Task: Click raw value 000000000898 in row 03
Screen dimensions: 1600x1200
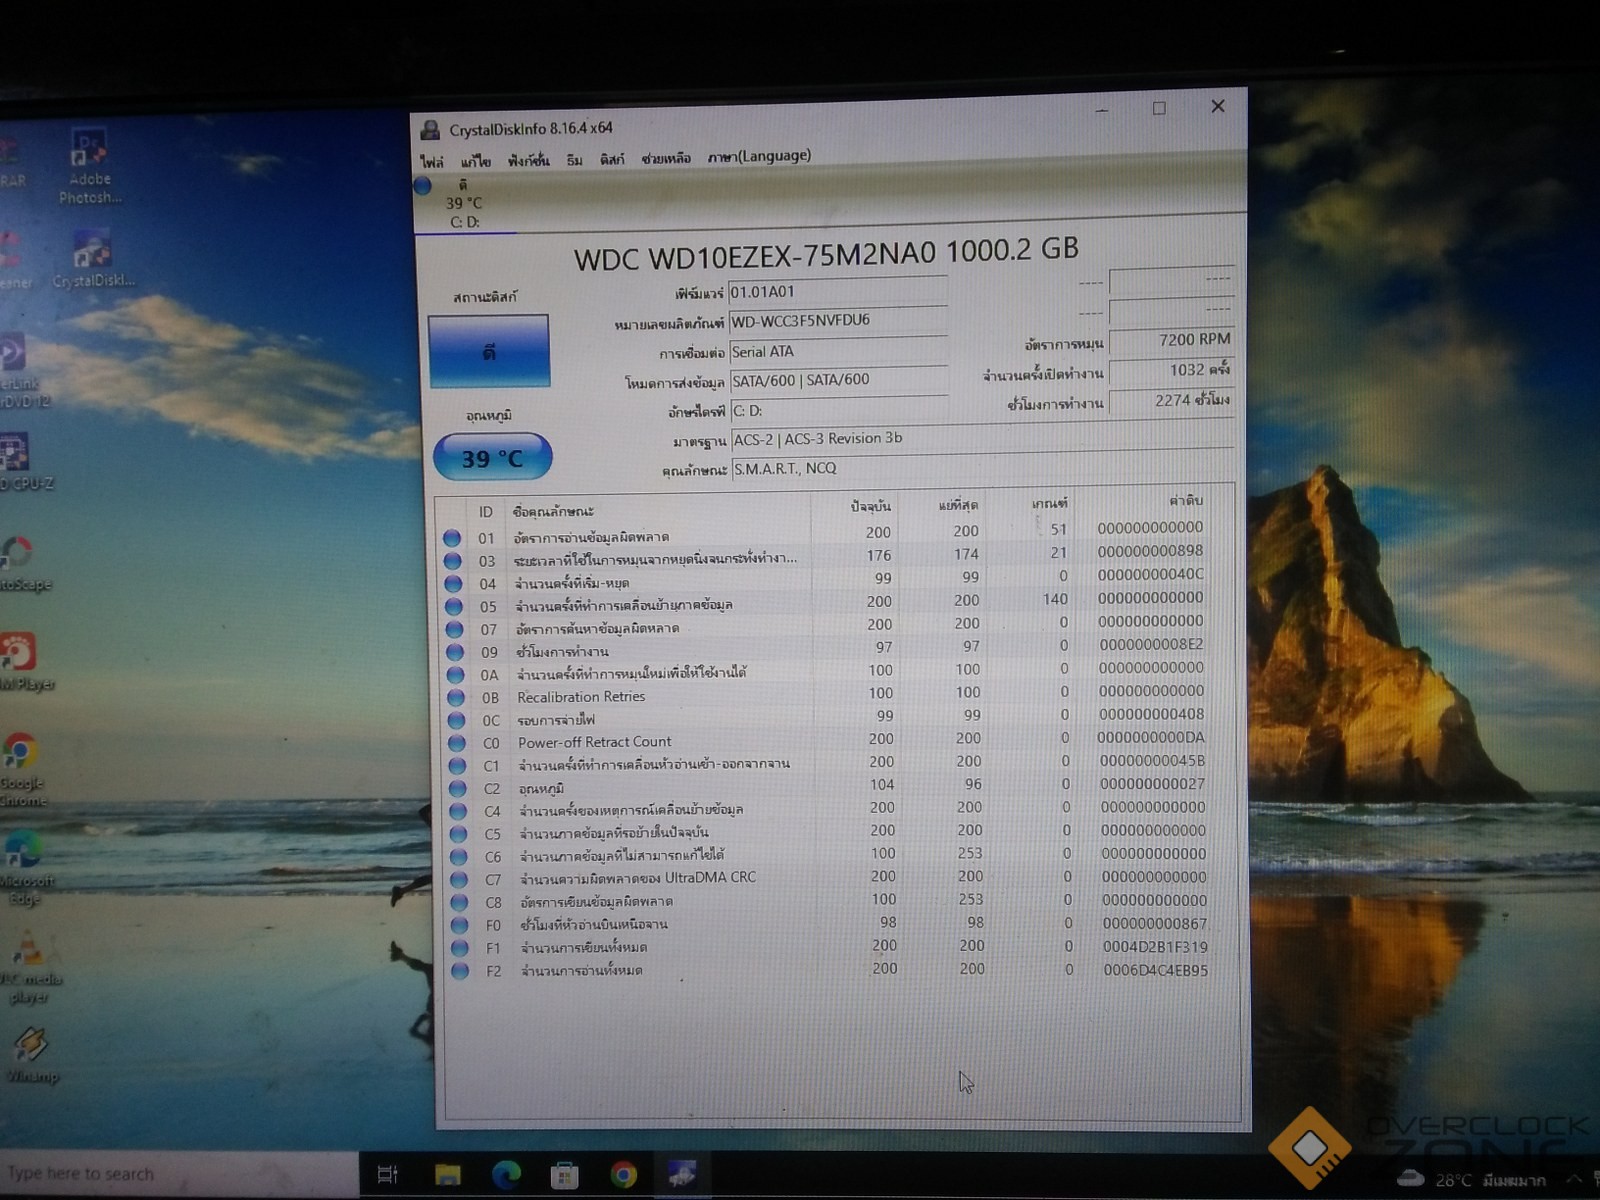Action: [x=1151, y=551]
